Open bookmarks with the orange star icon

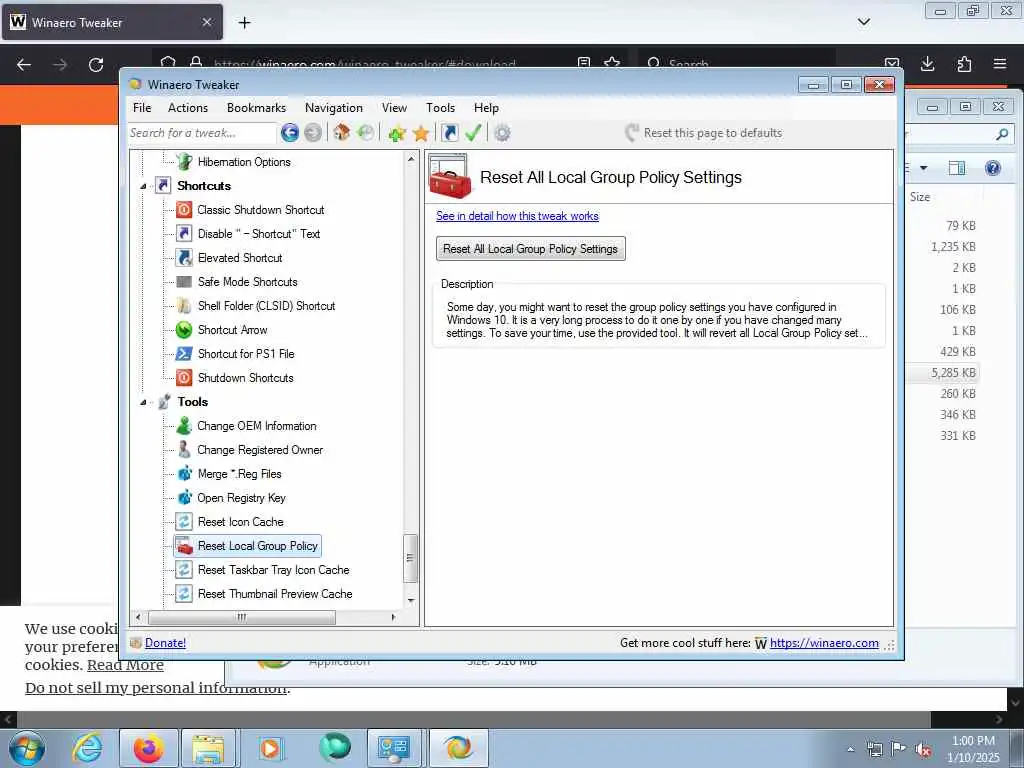(421, 133)
